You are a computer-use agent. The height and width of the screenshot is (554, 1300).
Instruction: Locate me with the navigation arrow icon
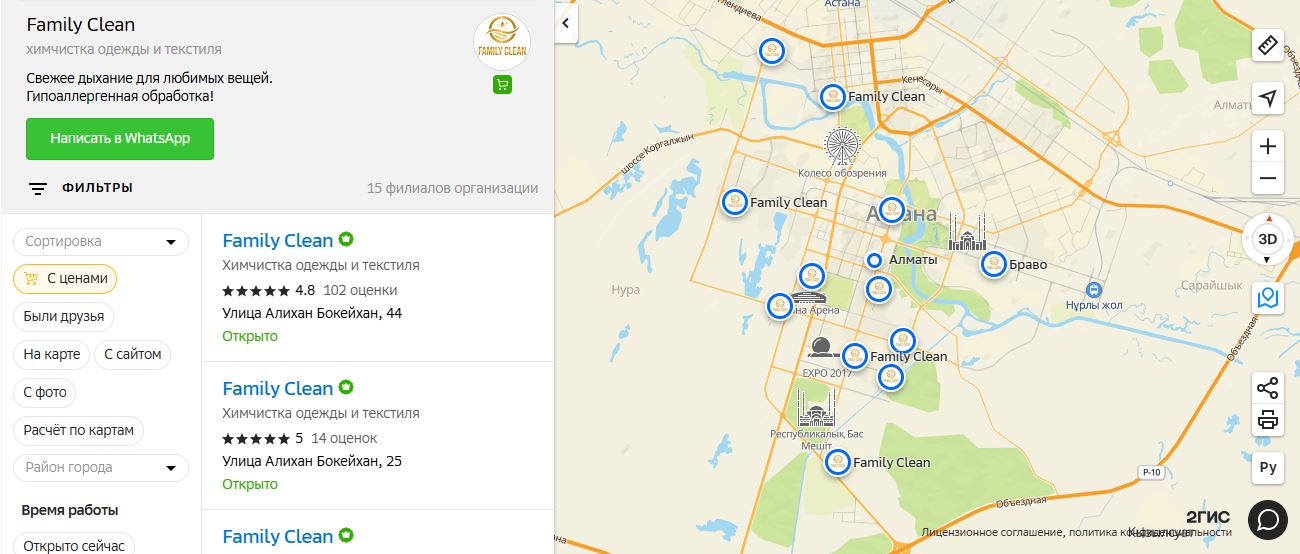1268,98
